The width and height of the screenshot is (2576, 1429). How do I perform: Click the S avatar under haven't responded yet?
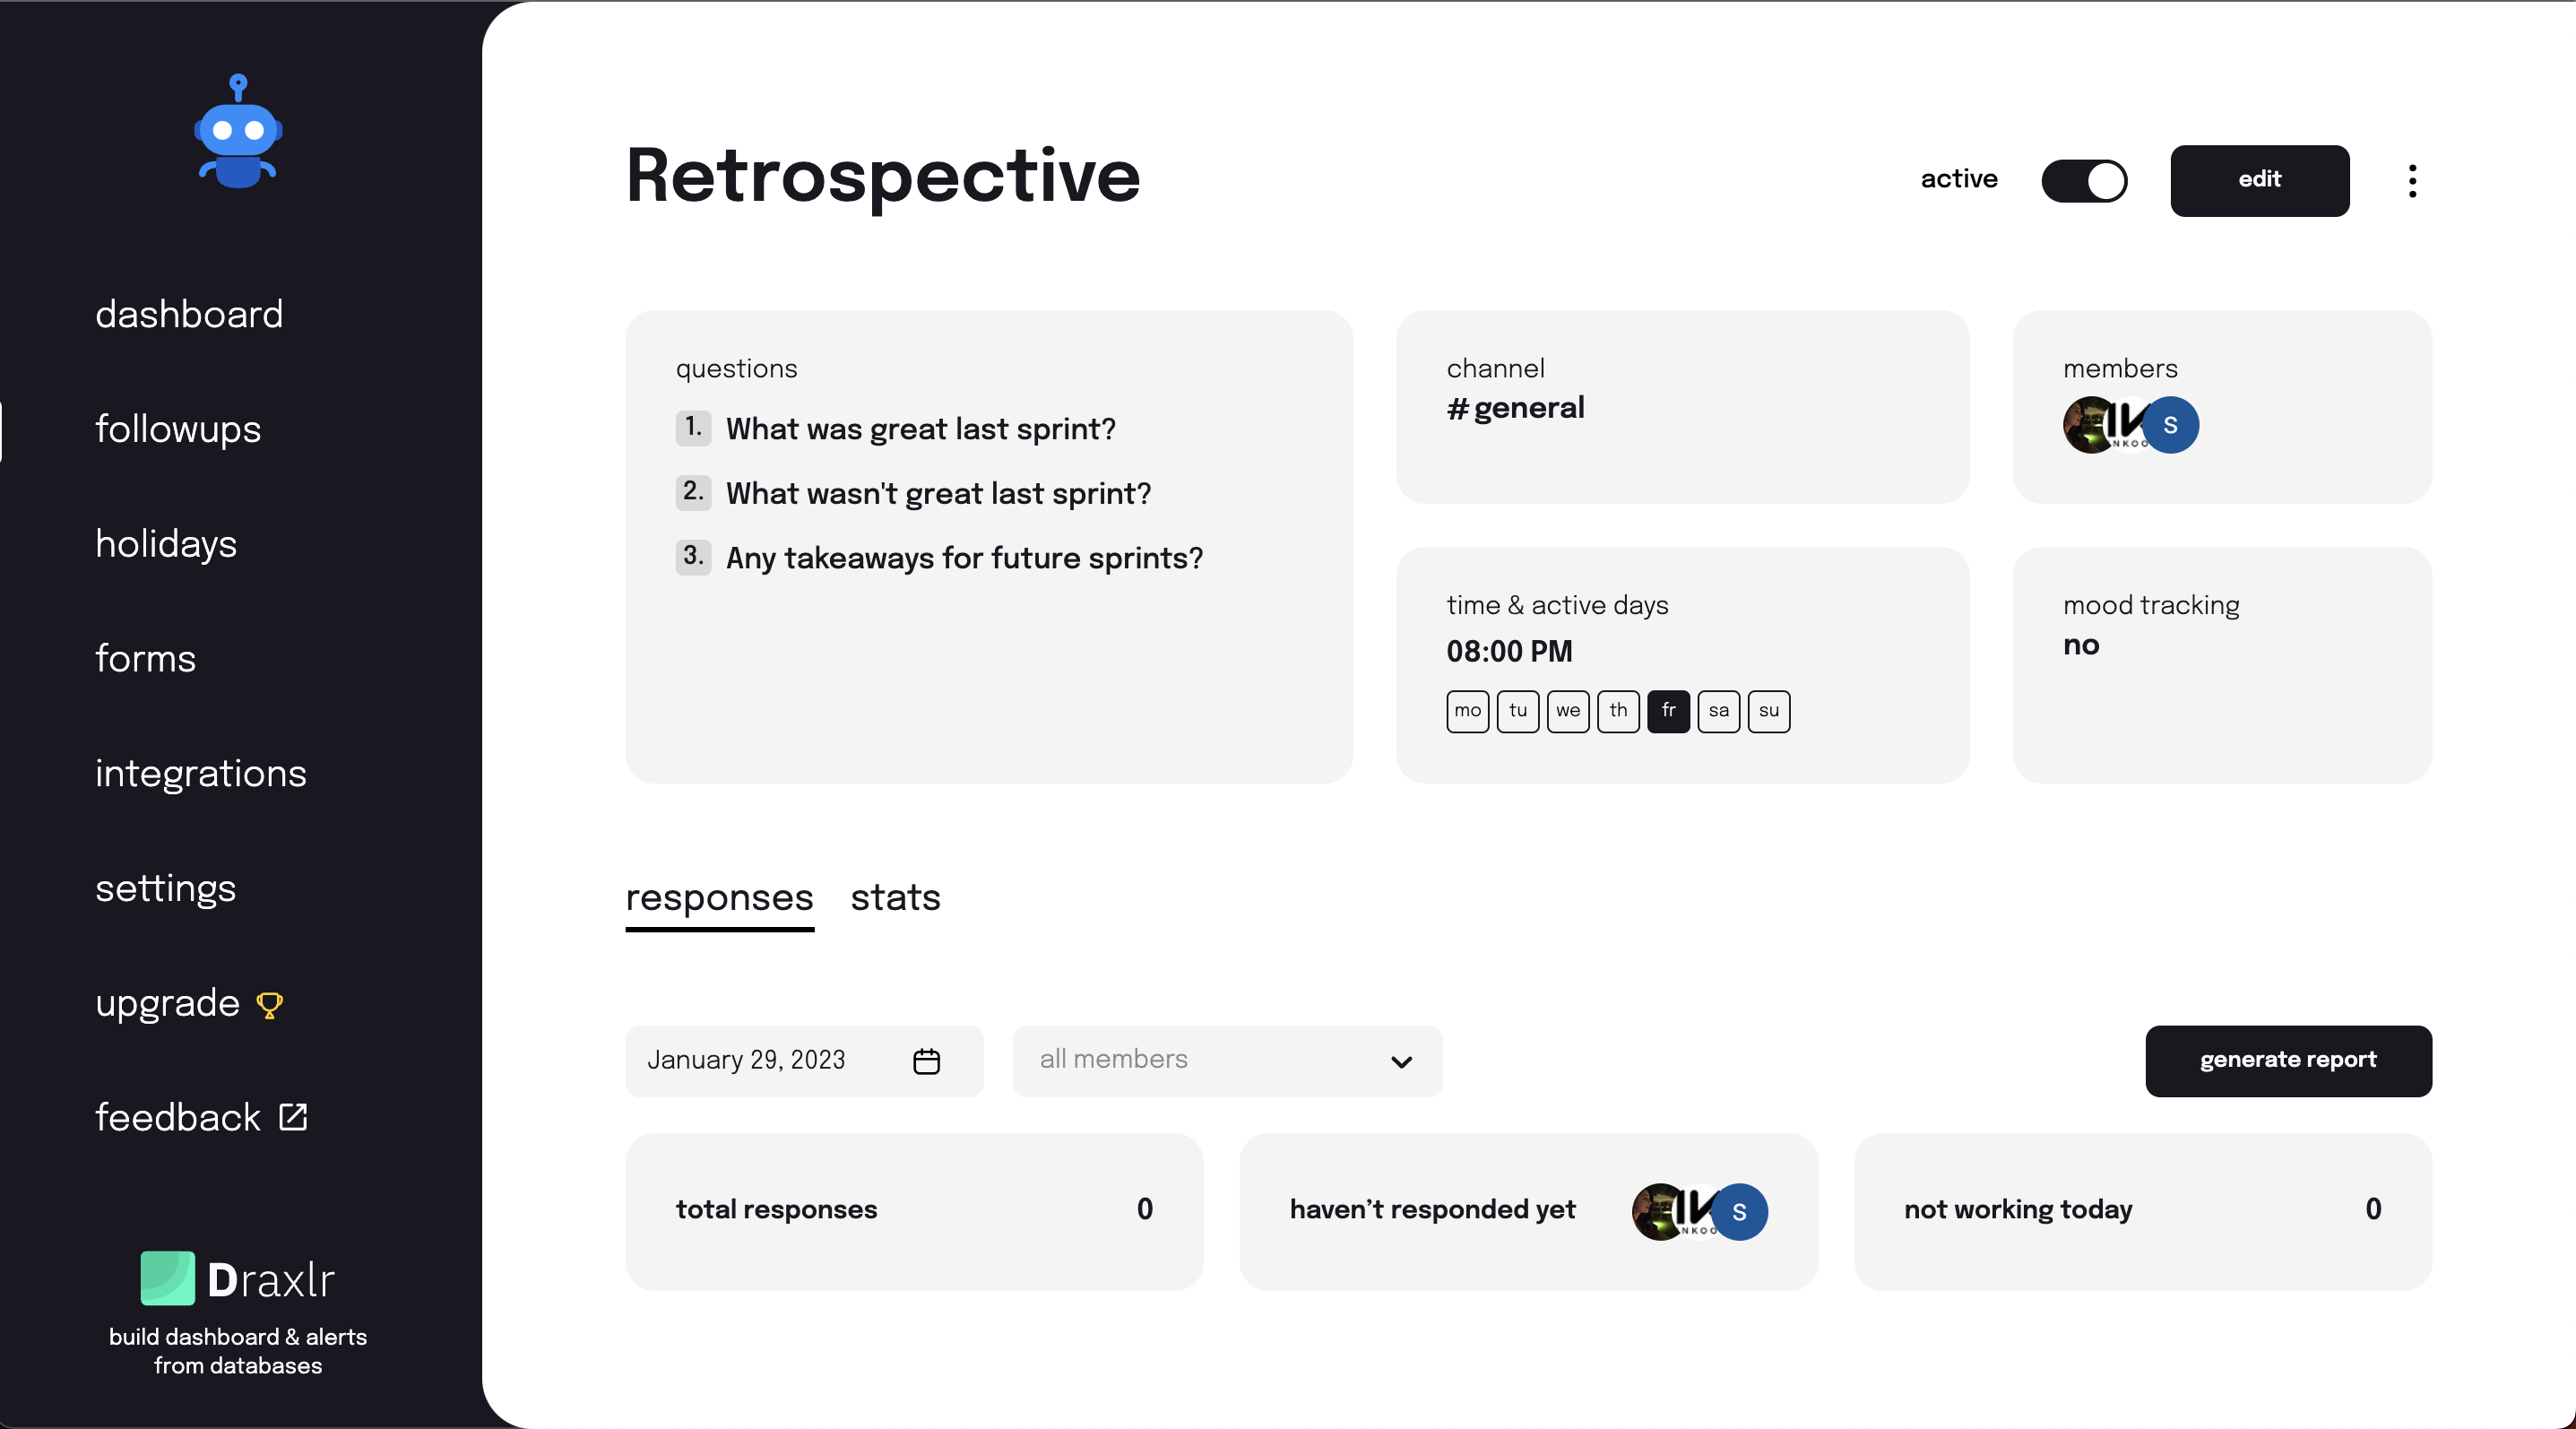click(1739, 1212)
